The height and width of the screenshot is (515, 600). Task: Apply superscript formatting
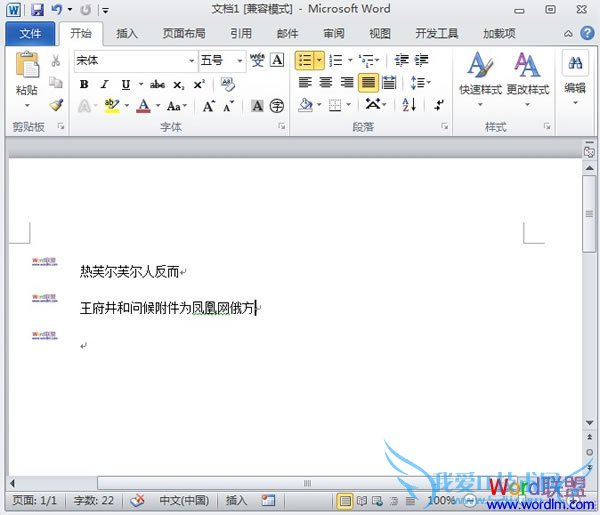click(199, 85)
